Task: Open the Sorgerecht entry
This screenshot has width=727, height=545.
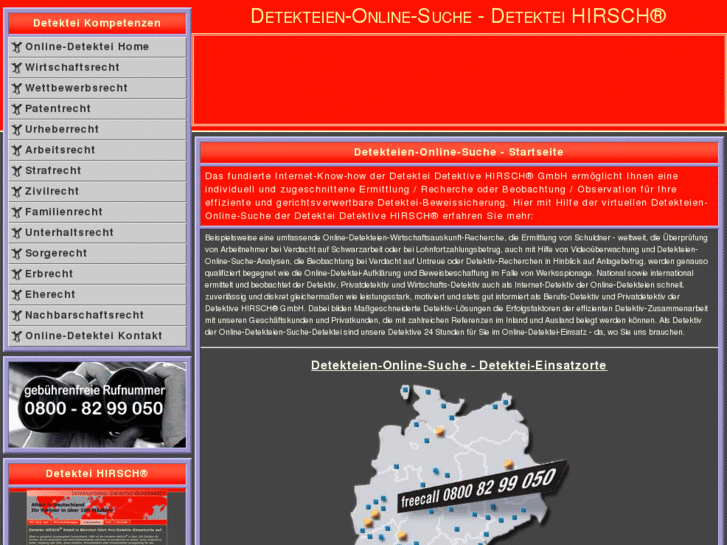Action: point(97,253)
